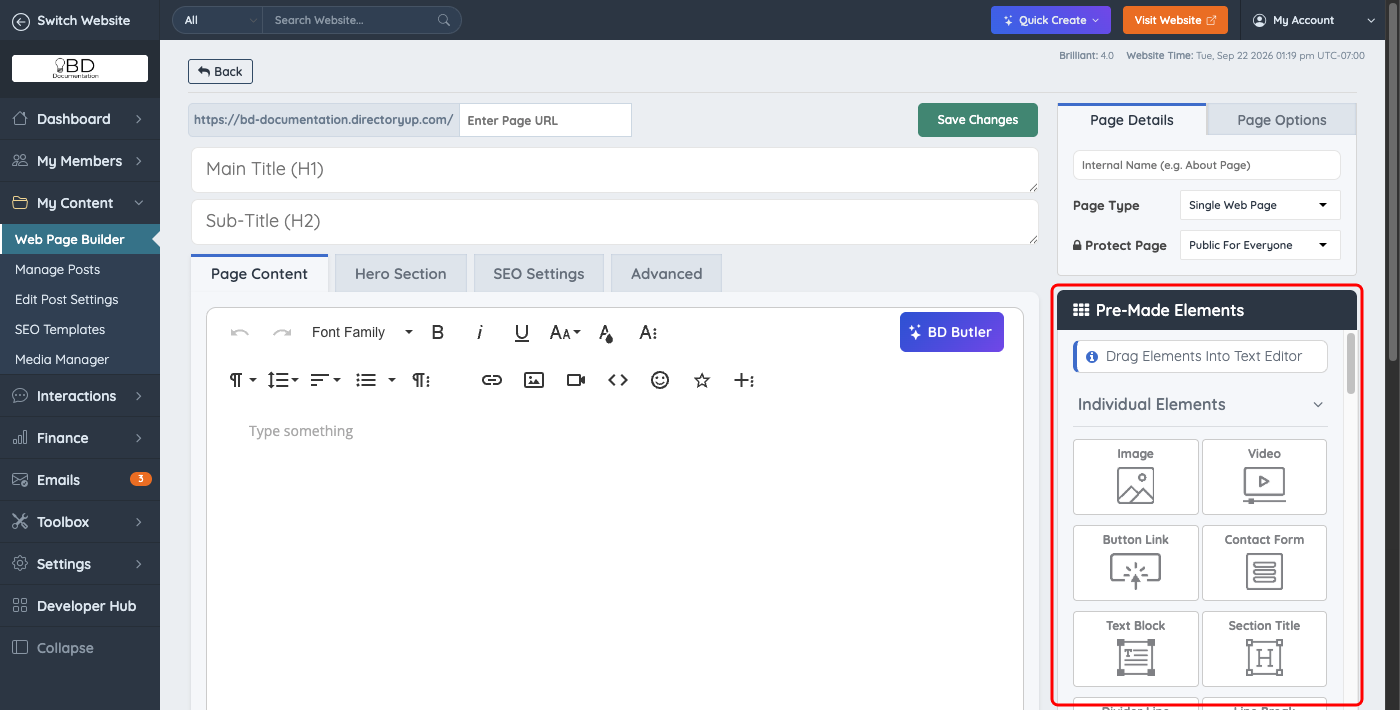The width and height of the screenshot is (1400, 710).
Task: Open the list style dropdown arrow
Action: point(392,380)
